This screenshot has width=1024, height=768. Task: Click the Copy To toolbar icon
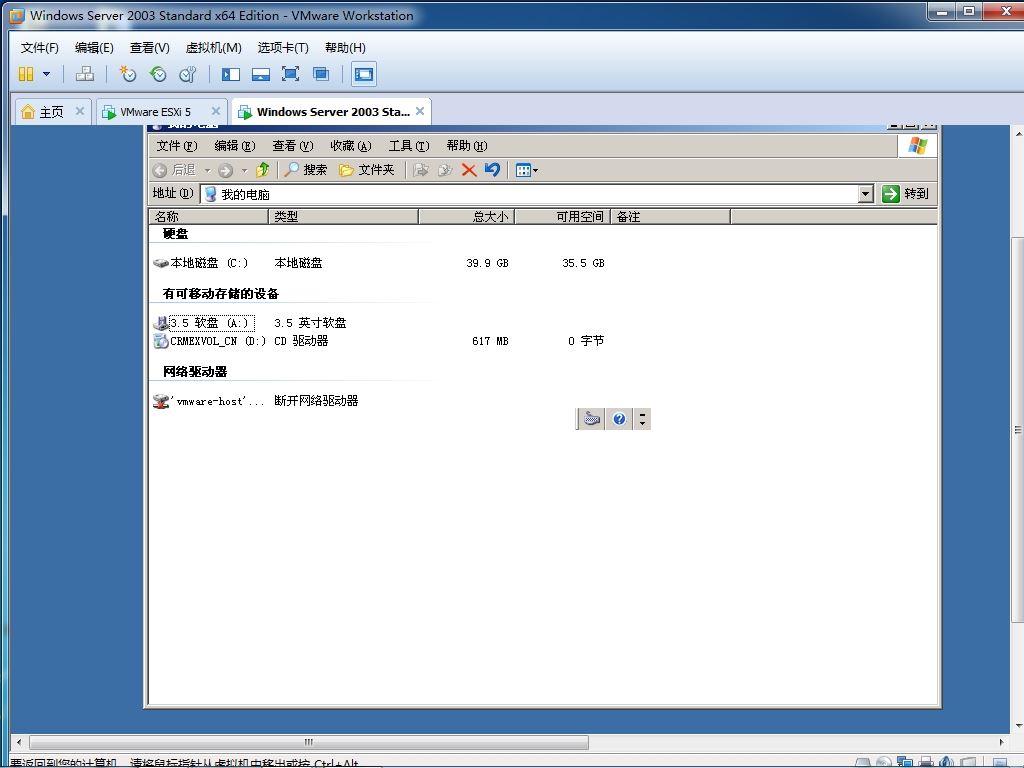[x=445, y=170]
